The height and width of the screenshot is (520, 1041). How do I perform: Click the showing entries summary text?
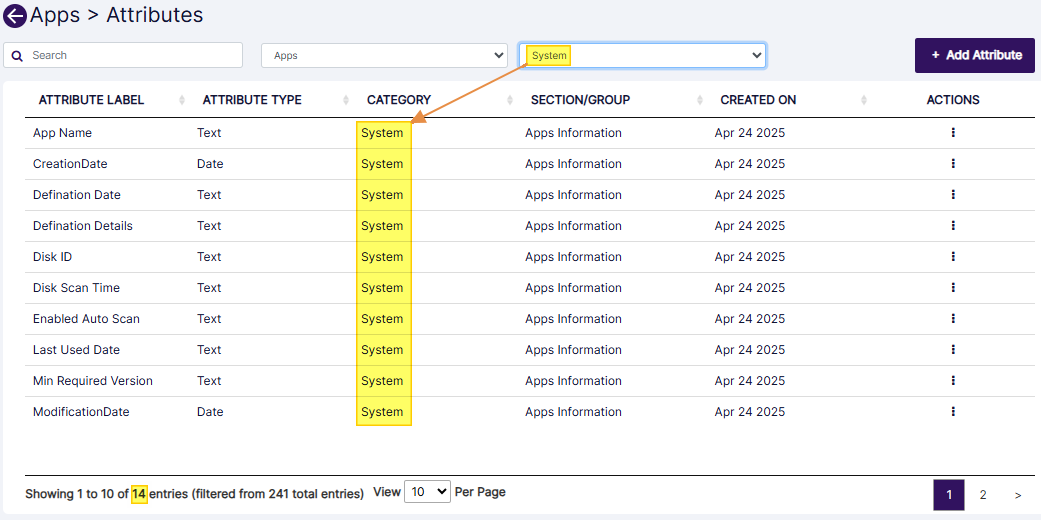point(195,494)
